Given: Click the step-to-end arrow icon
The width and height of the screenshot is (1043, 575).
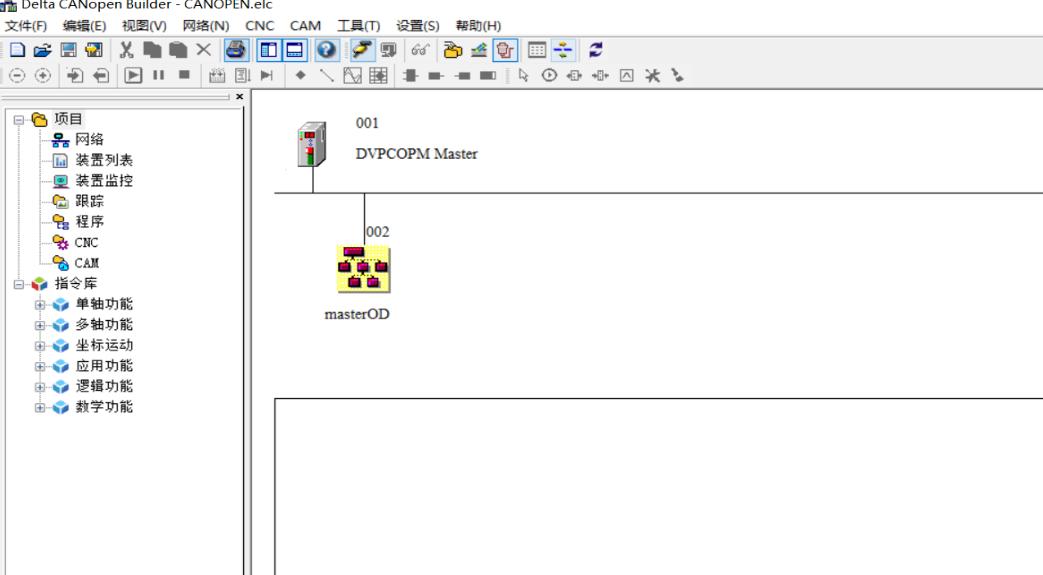Looking at the screenshot, I should point(267,75).
